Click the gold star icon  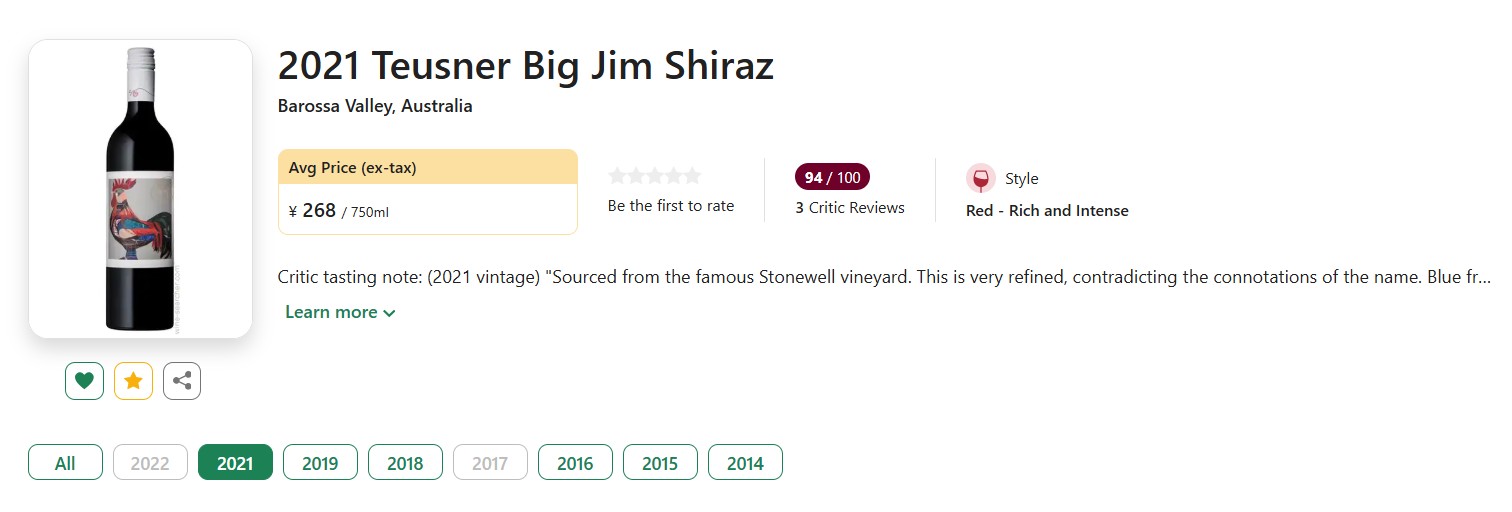point(133,381)
